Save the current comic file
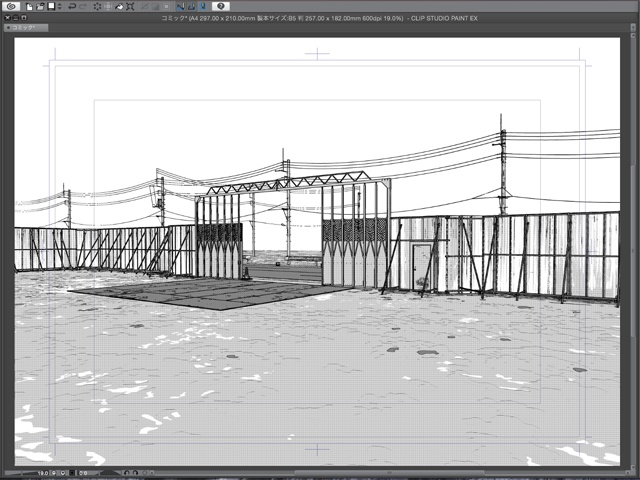This screenshot has height=480, width=640. (x=51, y=6)
